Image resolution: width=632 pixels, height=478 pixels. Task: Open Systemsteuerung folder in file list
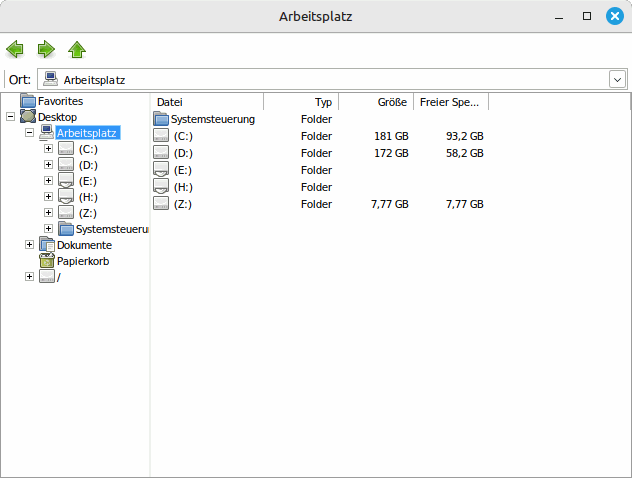205,119
